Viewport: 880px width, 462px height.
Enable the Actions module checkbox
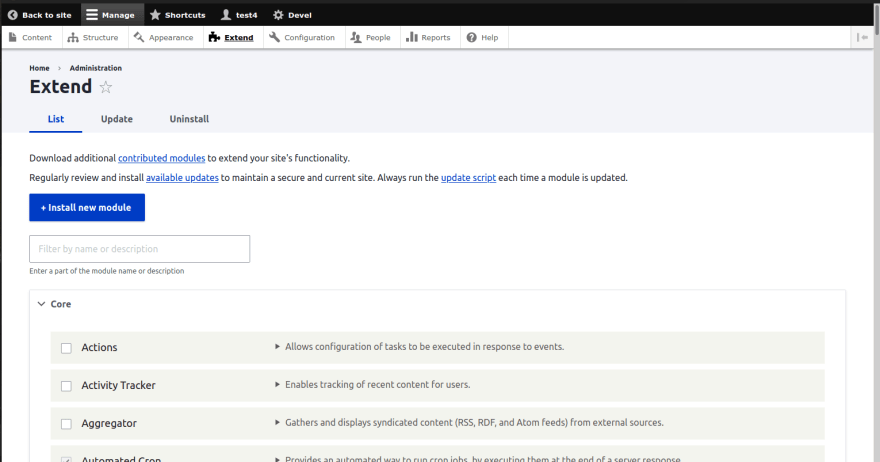66,348
